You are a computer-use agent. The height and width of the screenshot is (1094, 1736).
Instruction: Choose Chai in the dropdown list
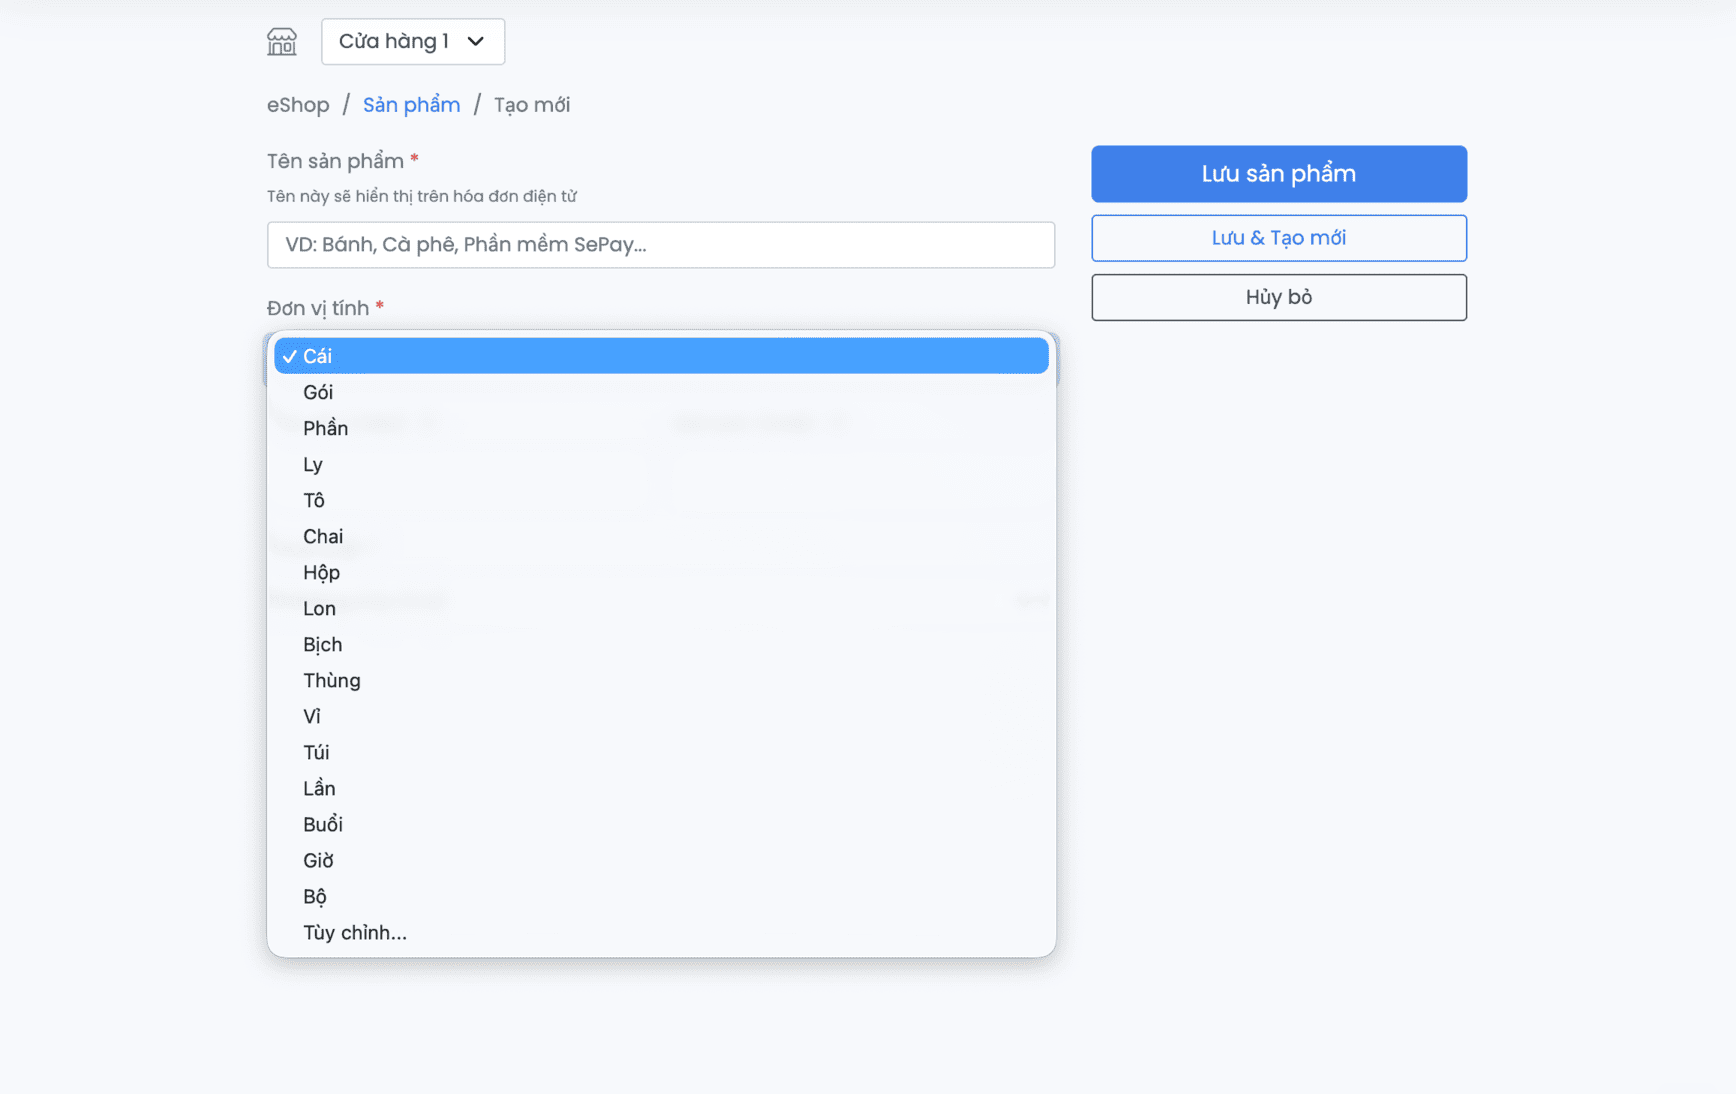[x=323, y=536]
